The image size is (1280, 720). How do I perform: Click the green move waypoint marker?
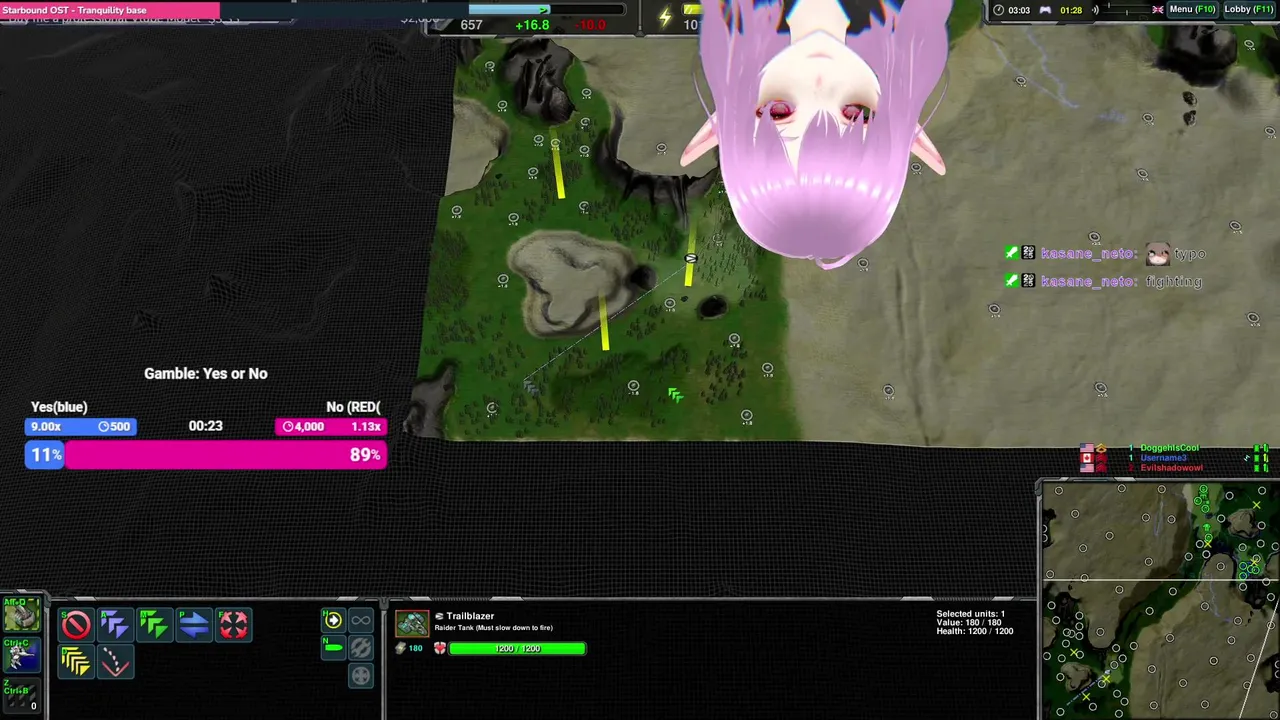pyautogui.click(x=675, y=395)
